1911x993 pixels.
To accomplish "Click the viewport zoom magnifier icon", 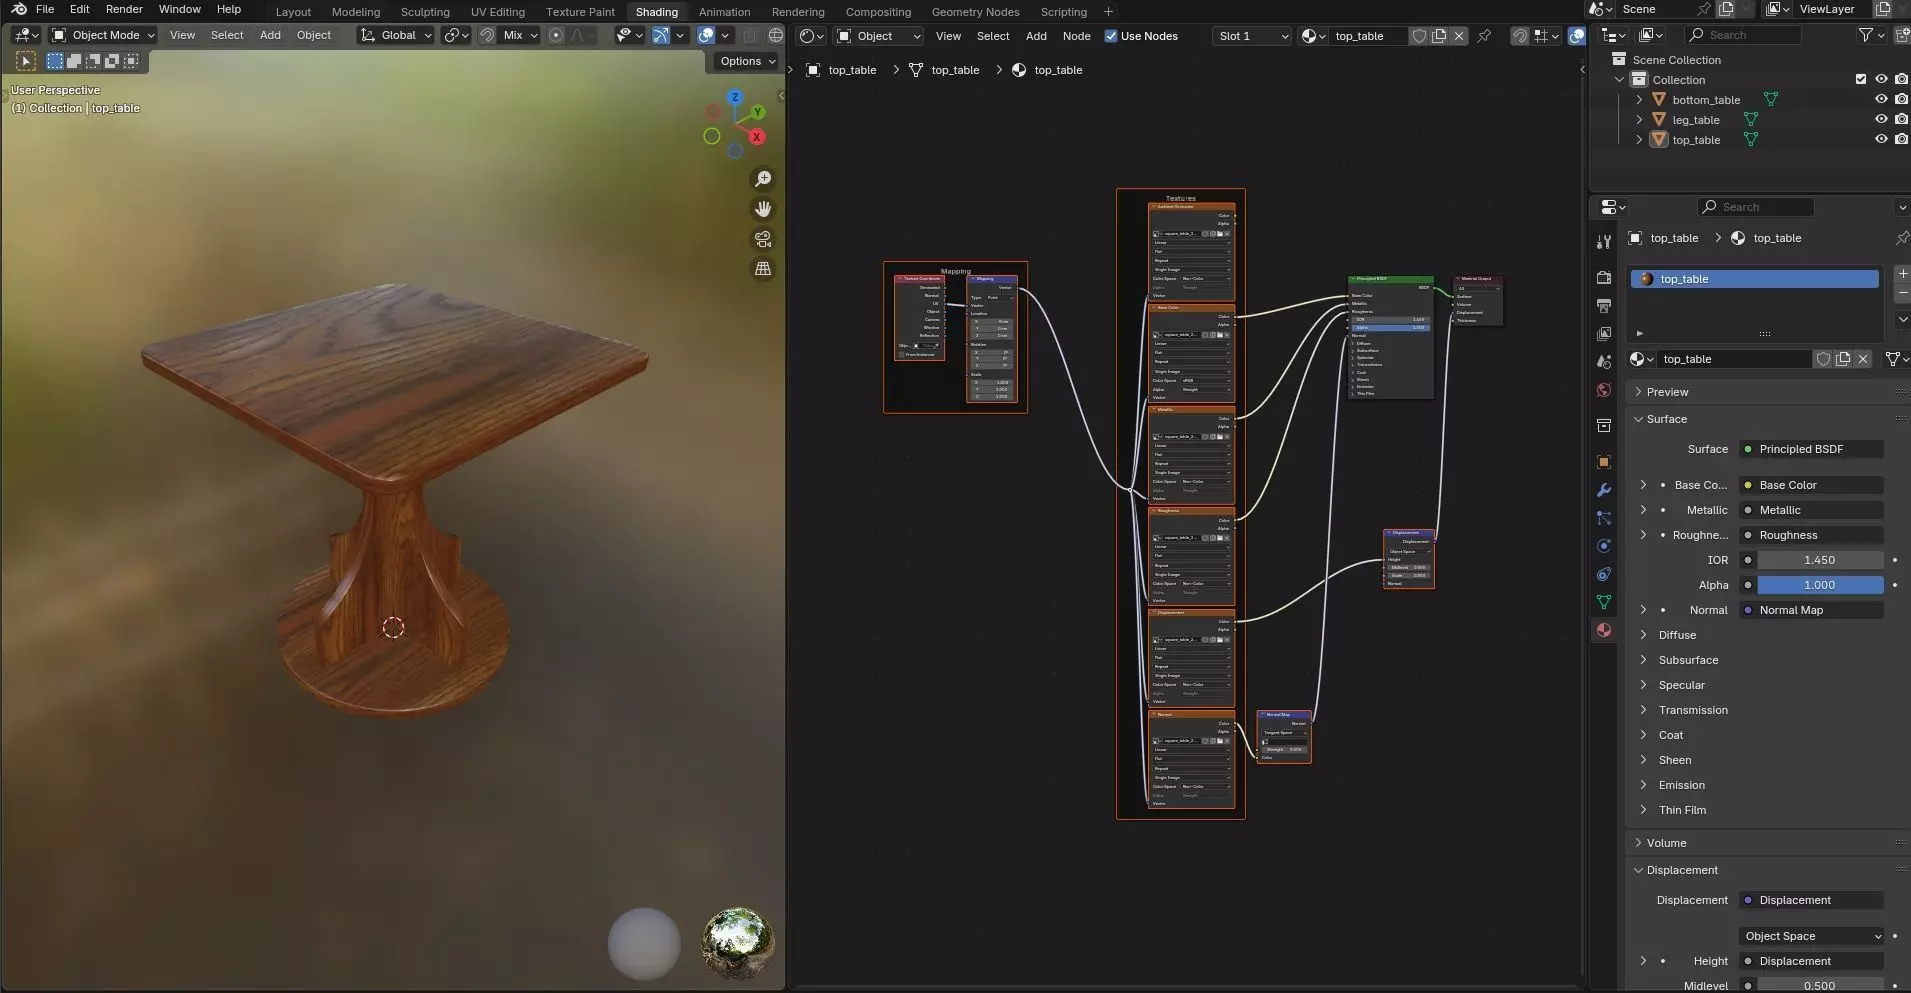I will [x=763, y=179].
